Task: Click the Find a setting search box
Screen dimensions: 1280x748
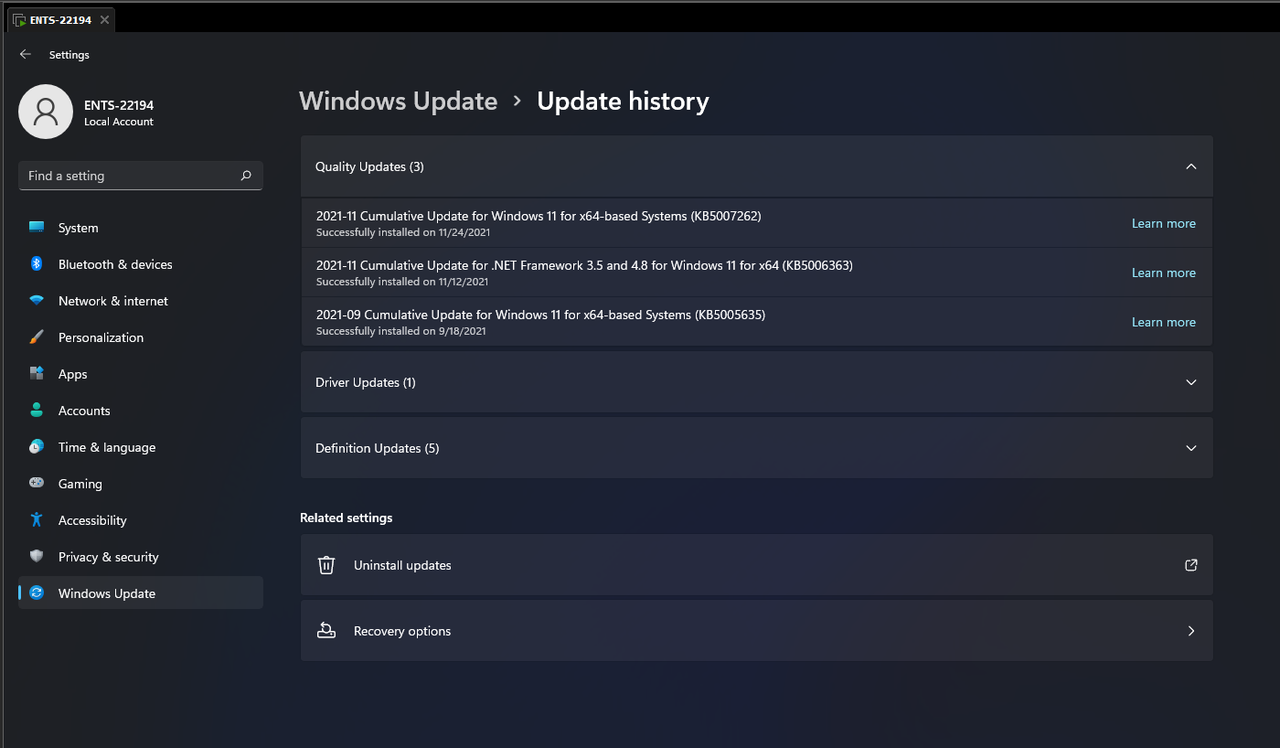Action: click(141, 176)
